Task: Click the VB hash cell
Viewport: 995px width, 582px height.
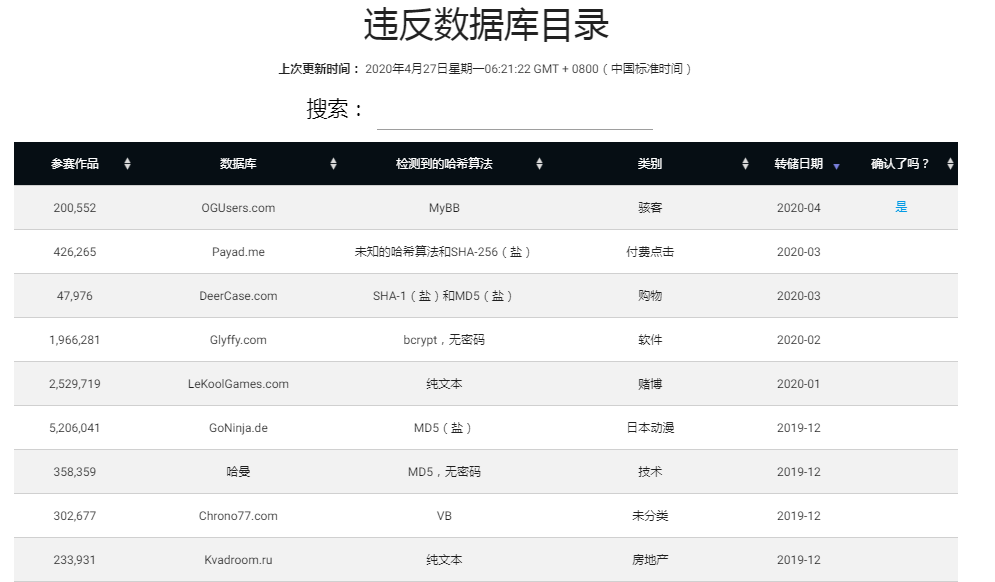Action: tap(444, 516)
